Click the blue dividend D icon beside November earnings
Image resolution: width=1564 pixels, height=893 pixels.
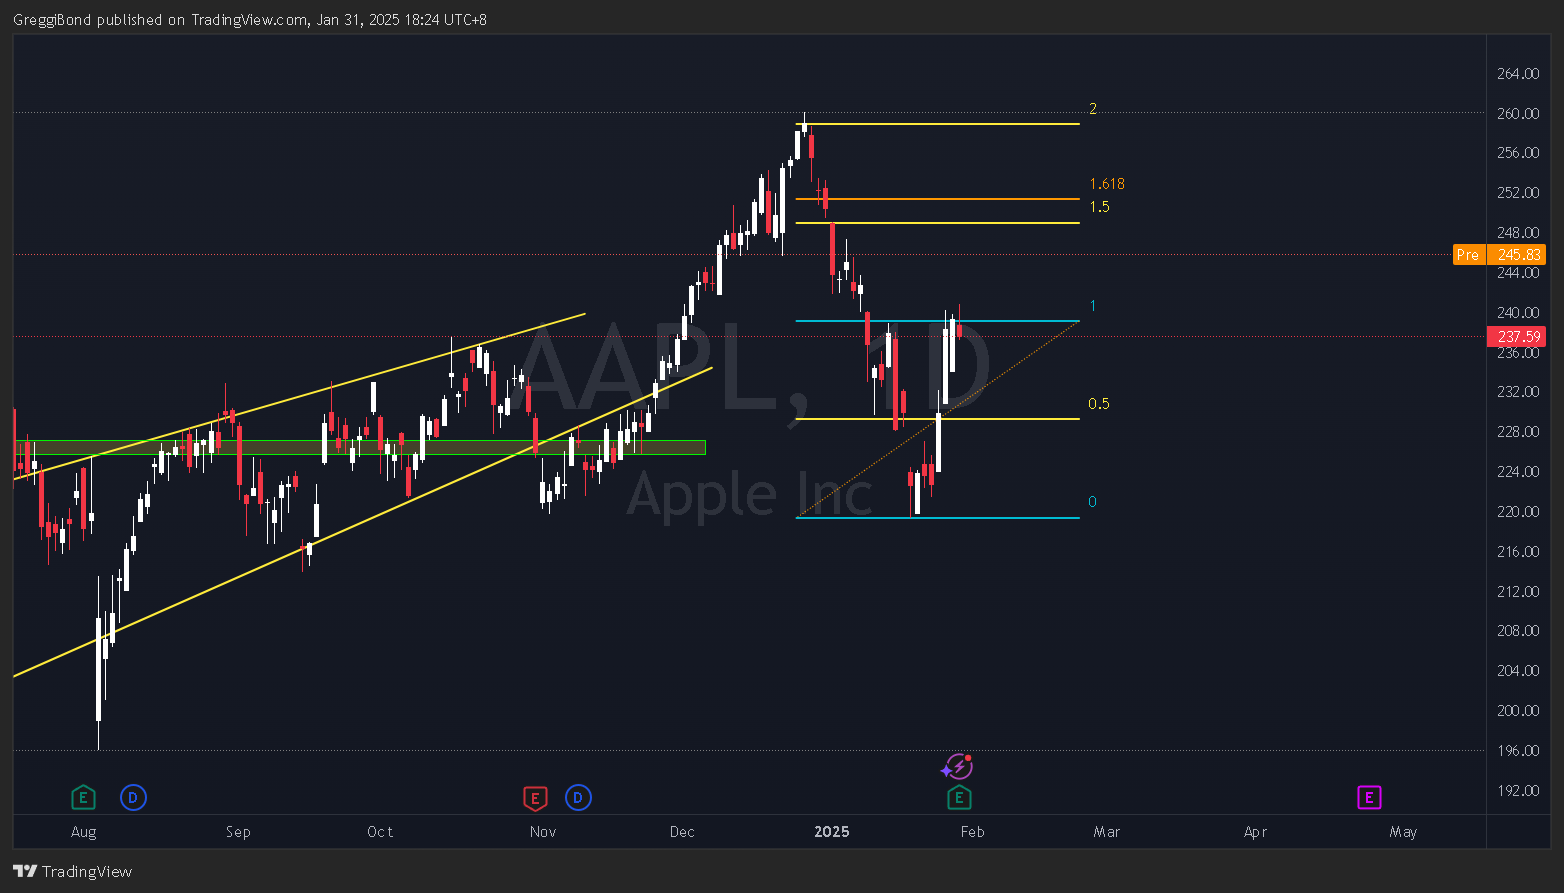(578, 797)
